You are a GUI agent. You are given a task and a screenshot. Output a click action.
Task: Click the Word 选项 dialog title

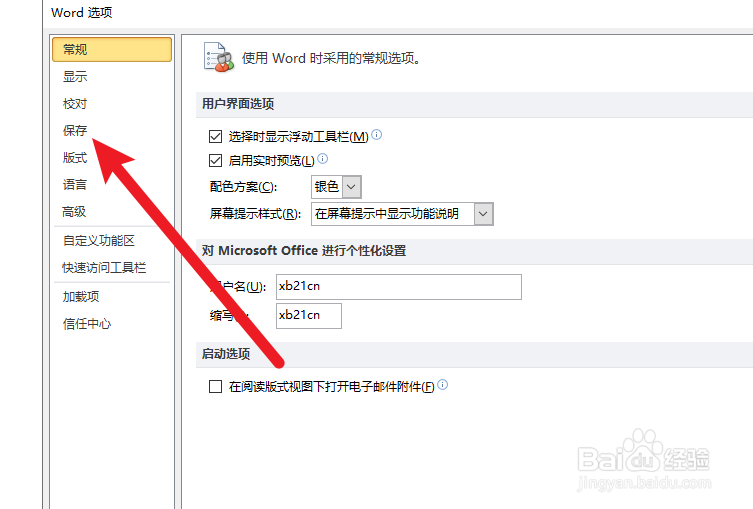[82, 12]
